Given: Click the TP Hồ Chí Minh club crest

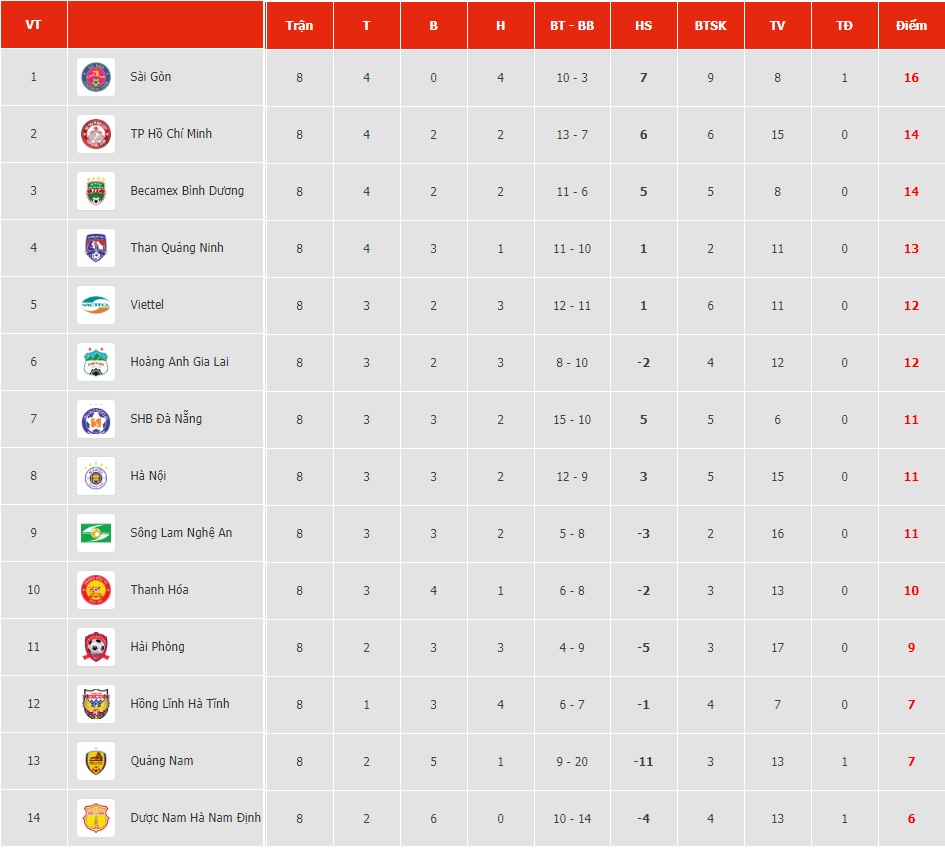Looking at the screenshot, I should 96,134.
